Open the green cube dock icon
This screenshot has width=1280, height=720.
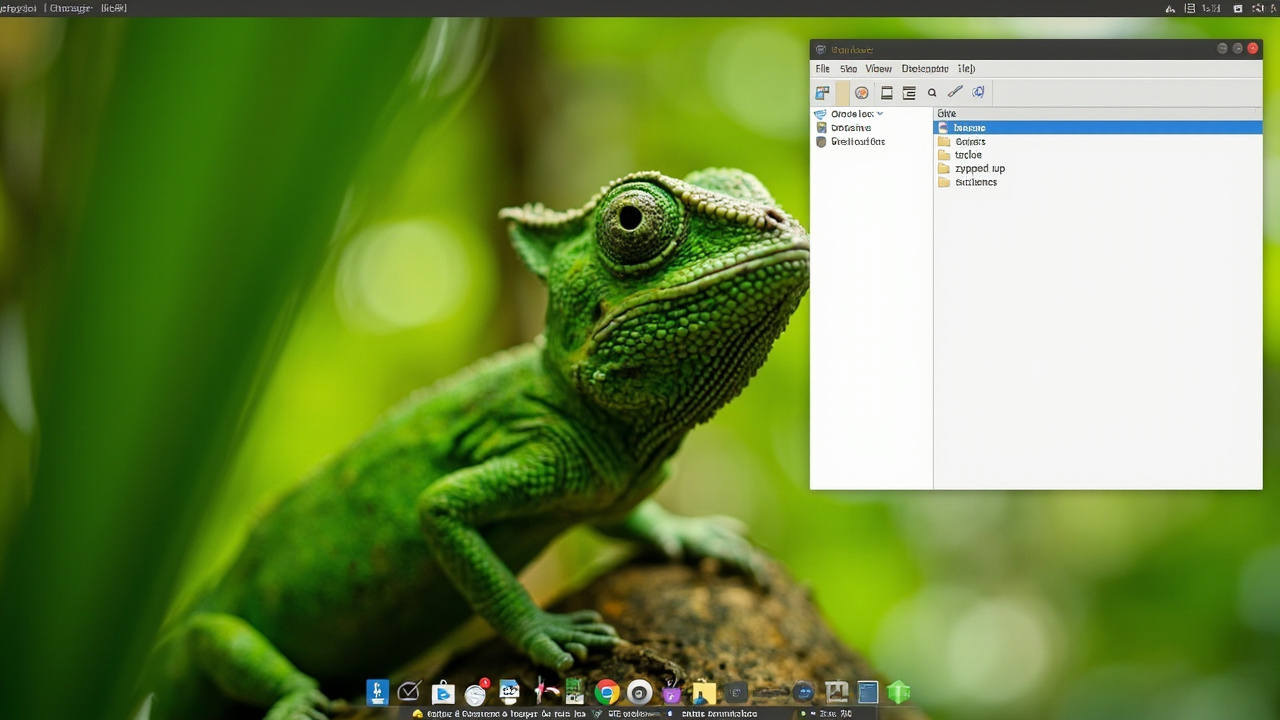899,692
